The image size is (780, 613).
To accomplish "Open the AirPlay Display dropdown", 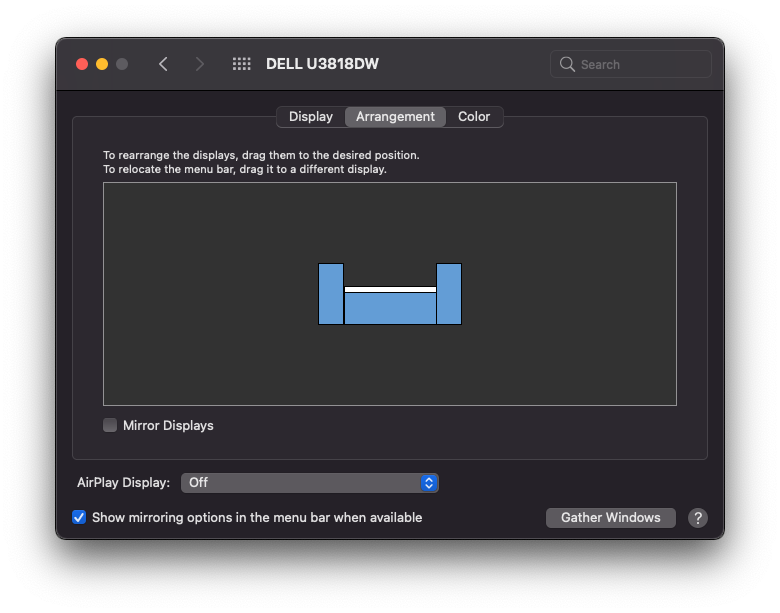I will point(309,483).
